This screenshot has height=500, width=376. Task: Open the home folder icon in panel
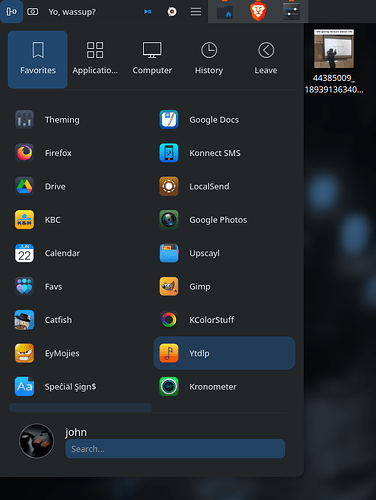point(225,11)
